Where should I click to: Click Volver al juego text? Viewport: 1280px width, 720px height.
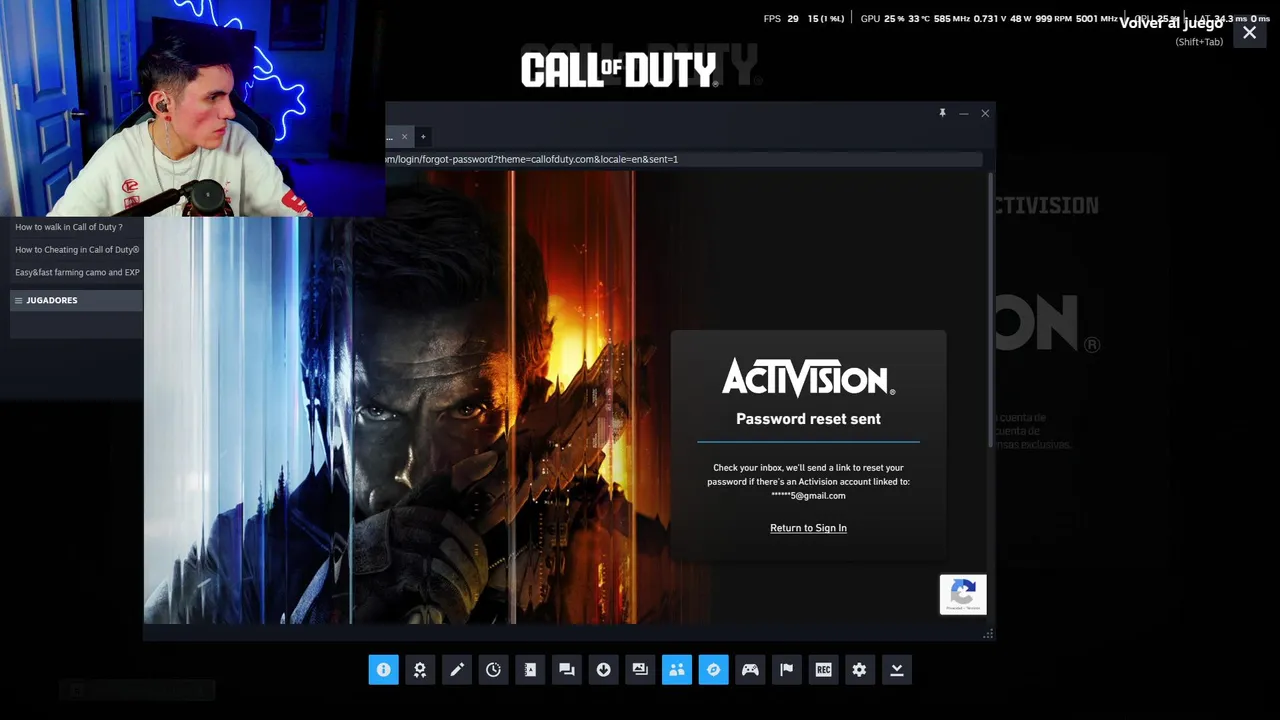tap(1171, 23)
